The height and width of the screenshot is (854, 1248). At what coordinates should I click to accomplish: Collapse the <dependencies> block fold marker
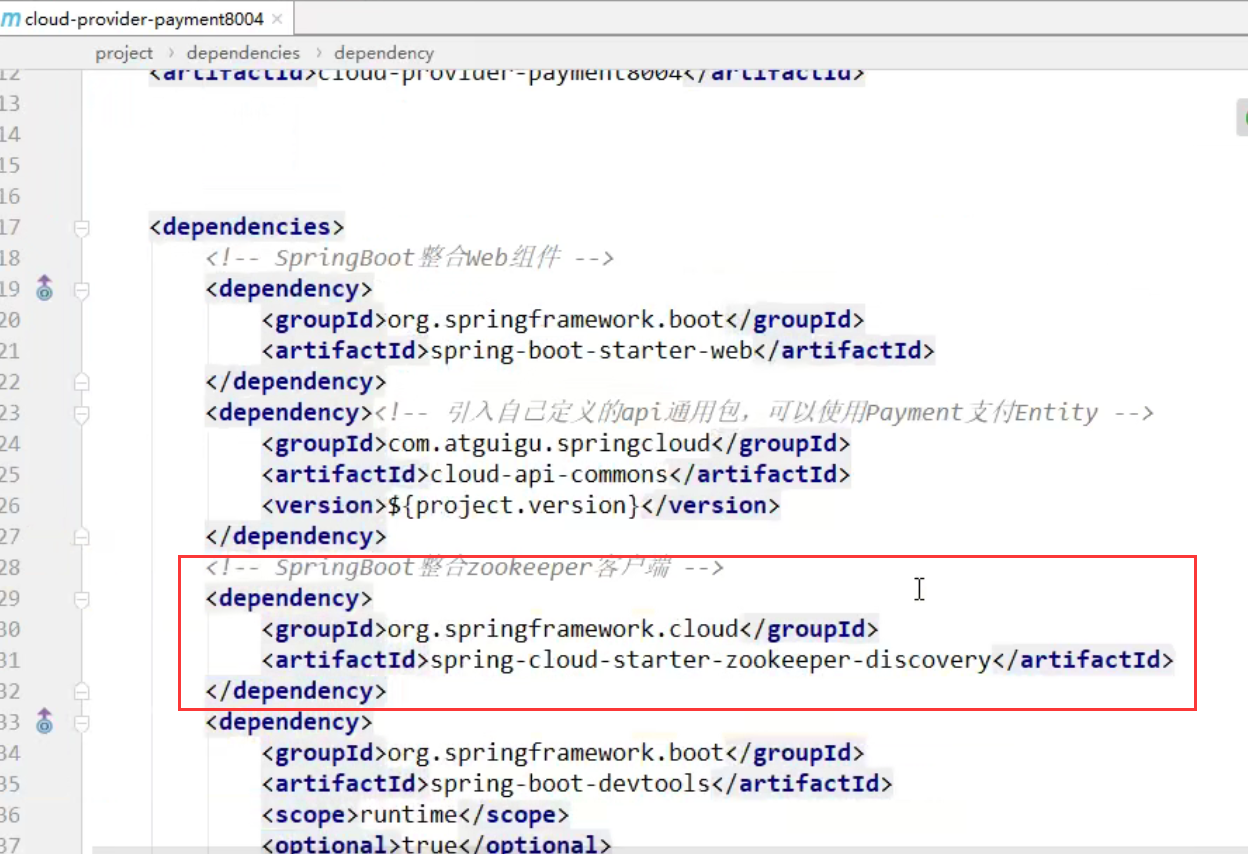[82, 228]
